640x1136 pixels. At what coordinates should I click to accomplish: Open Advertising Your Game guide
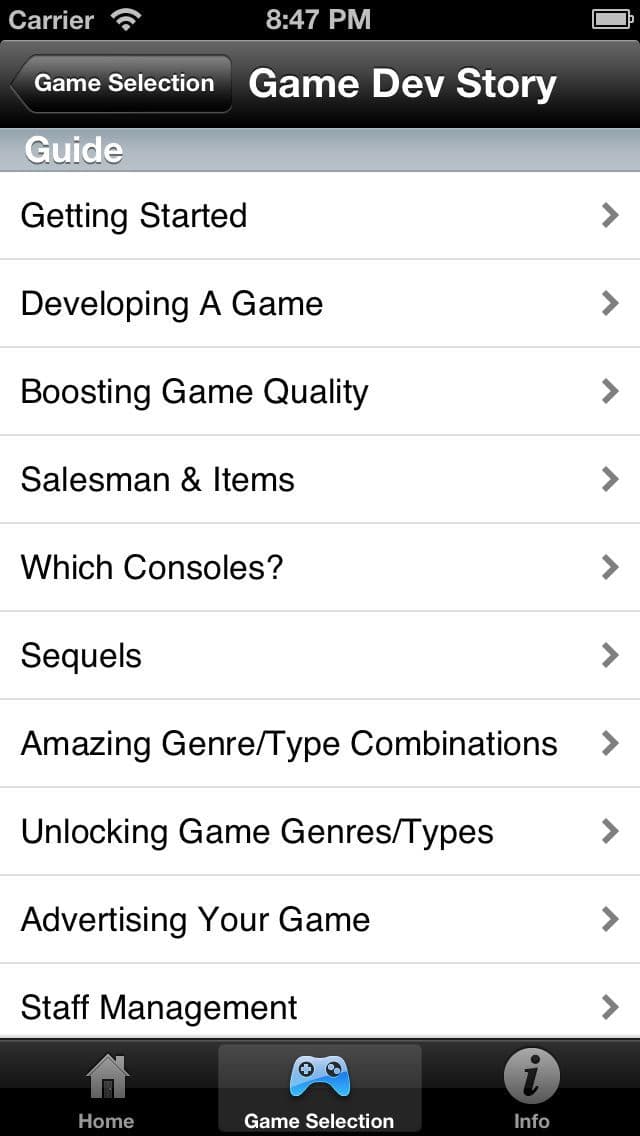320,919
